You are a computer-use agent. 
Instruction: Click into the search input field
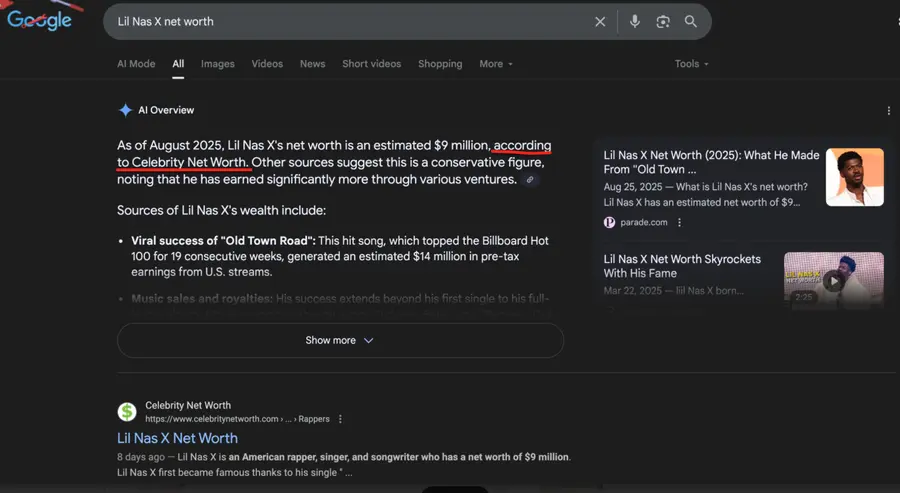coord(340,22)
